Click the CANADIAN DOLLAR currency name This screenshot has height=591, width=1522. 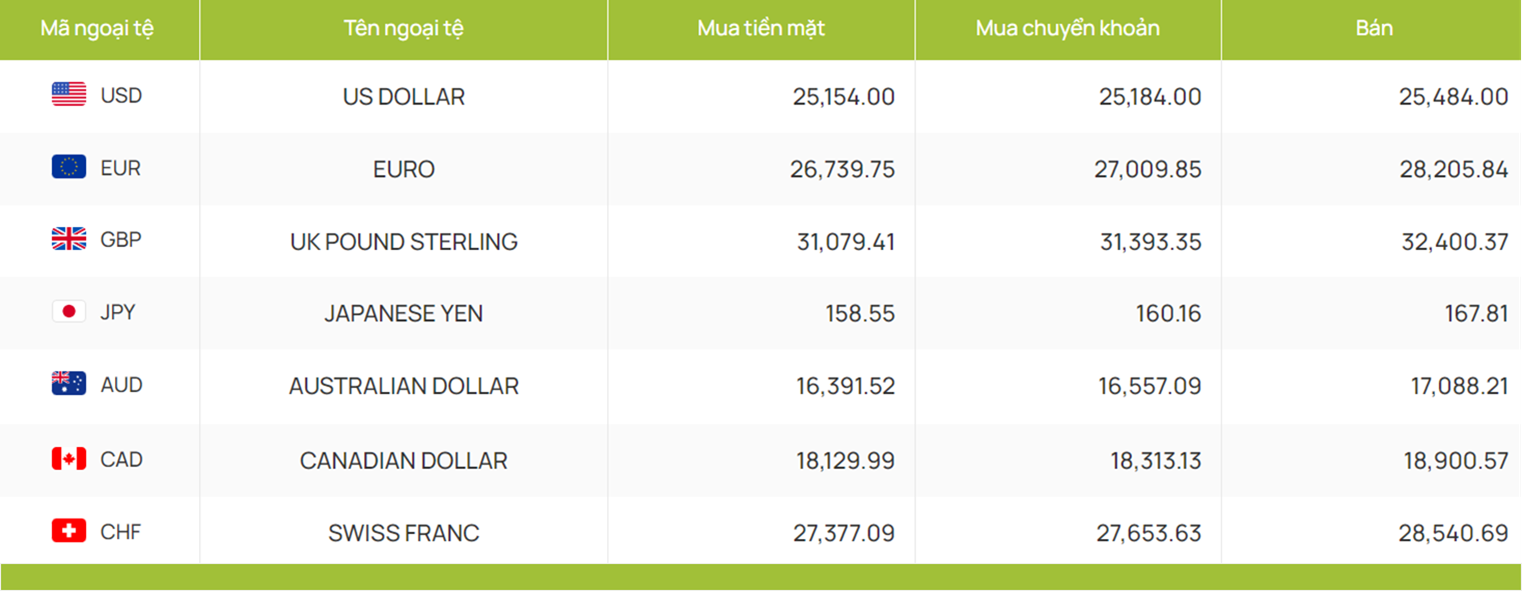tap(404, 461)
